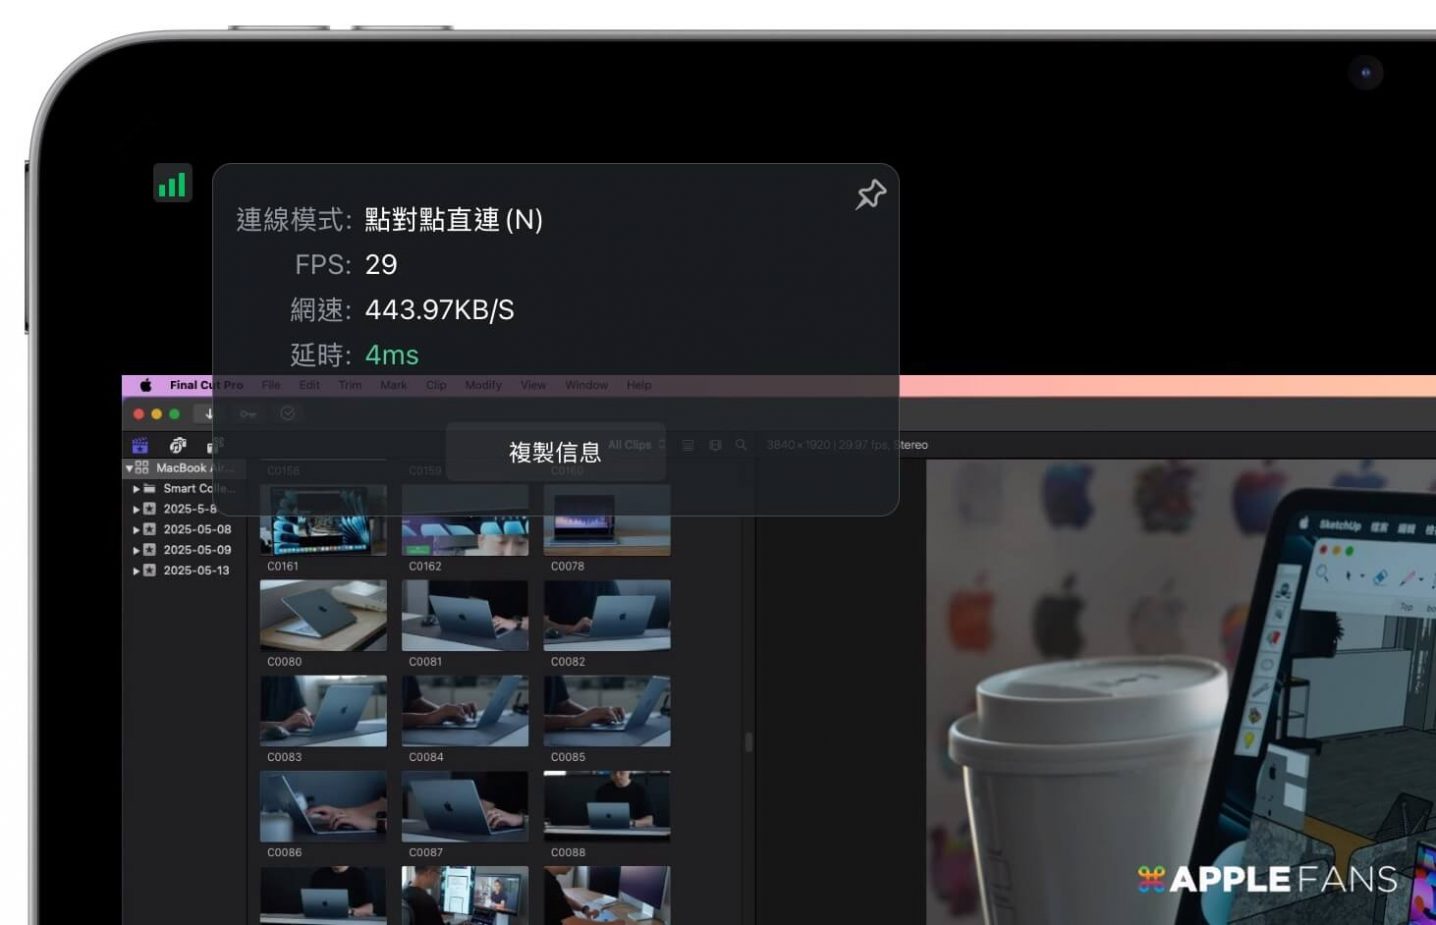Show the Libraries sidebar clapperboard icon

tap(140, 446)
